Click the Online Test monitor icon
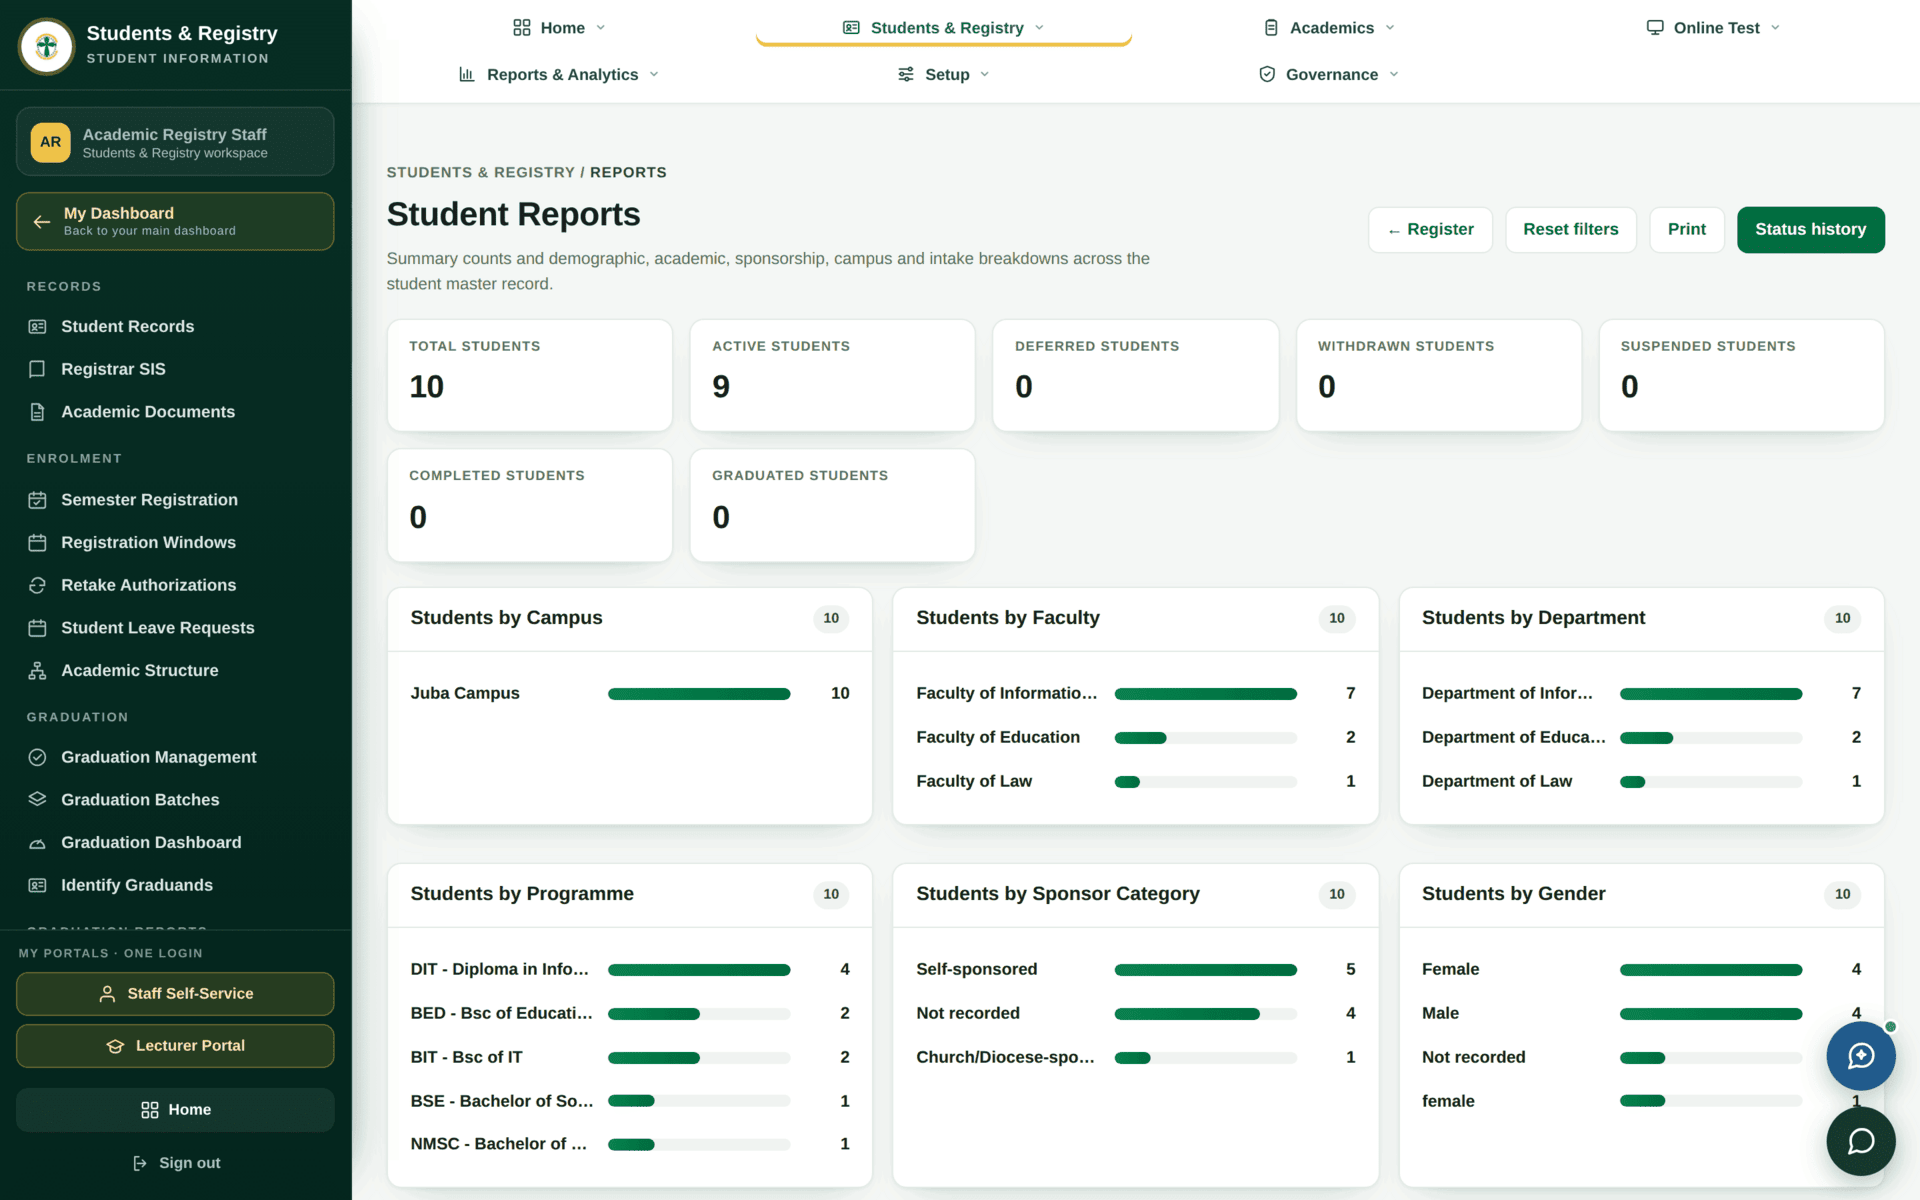 click(1655, 28)
